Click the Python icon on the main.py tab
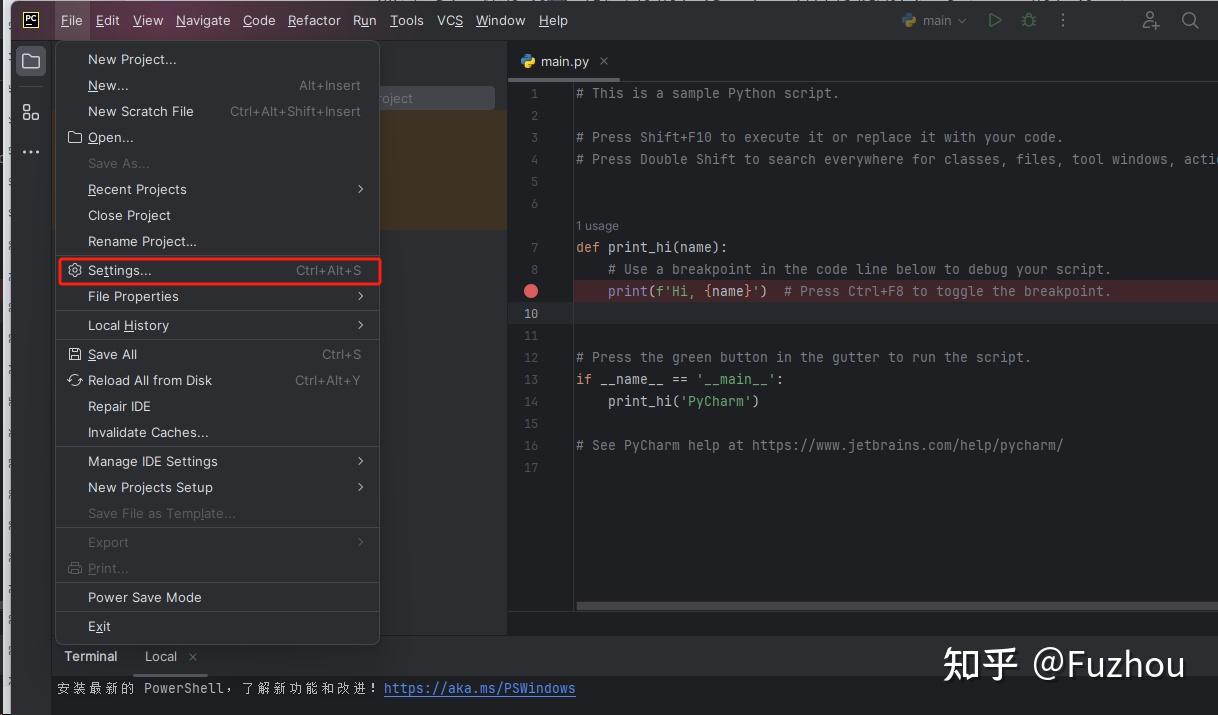The height and width of the screenshot is (715, 1218). pyautogui.click(x=527, y=61)
